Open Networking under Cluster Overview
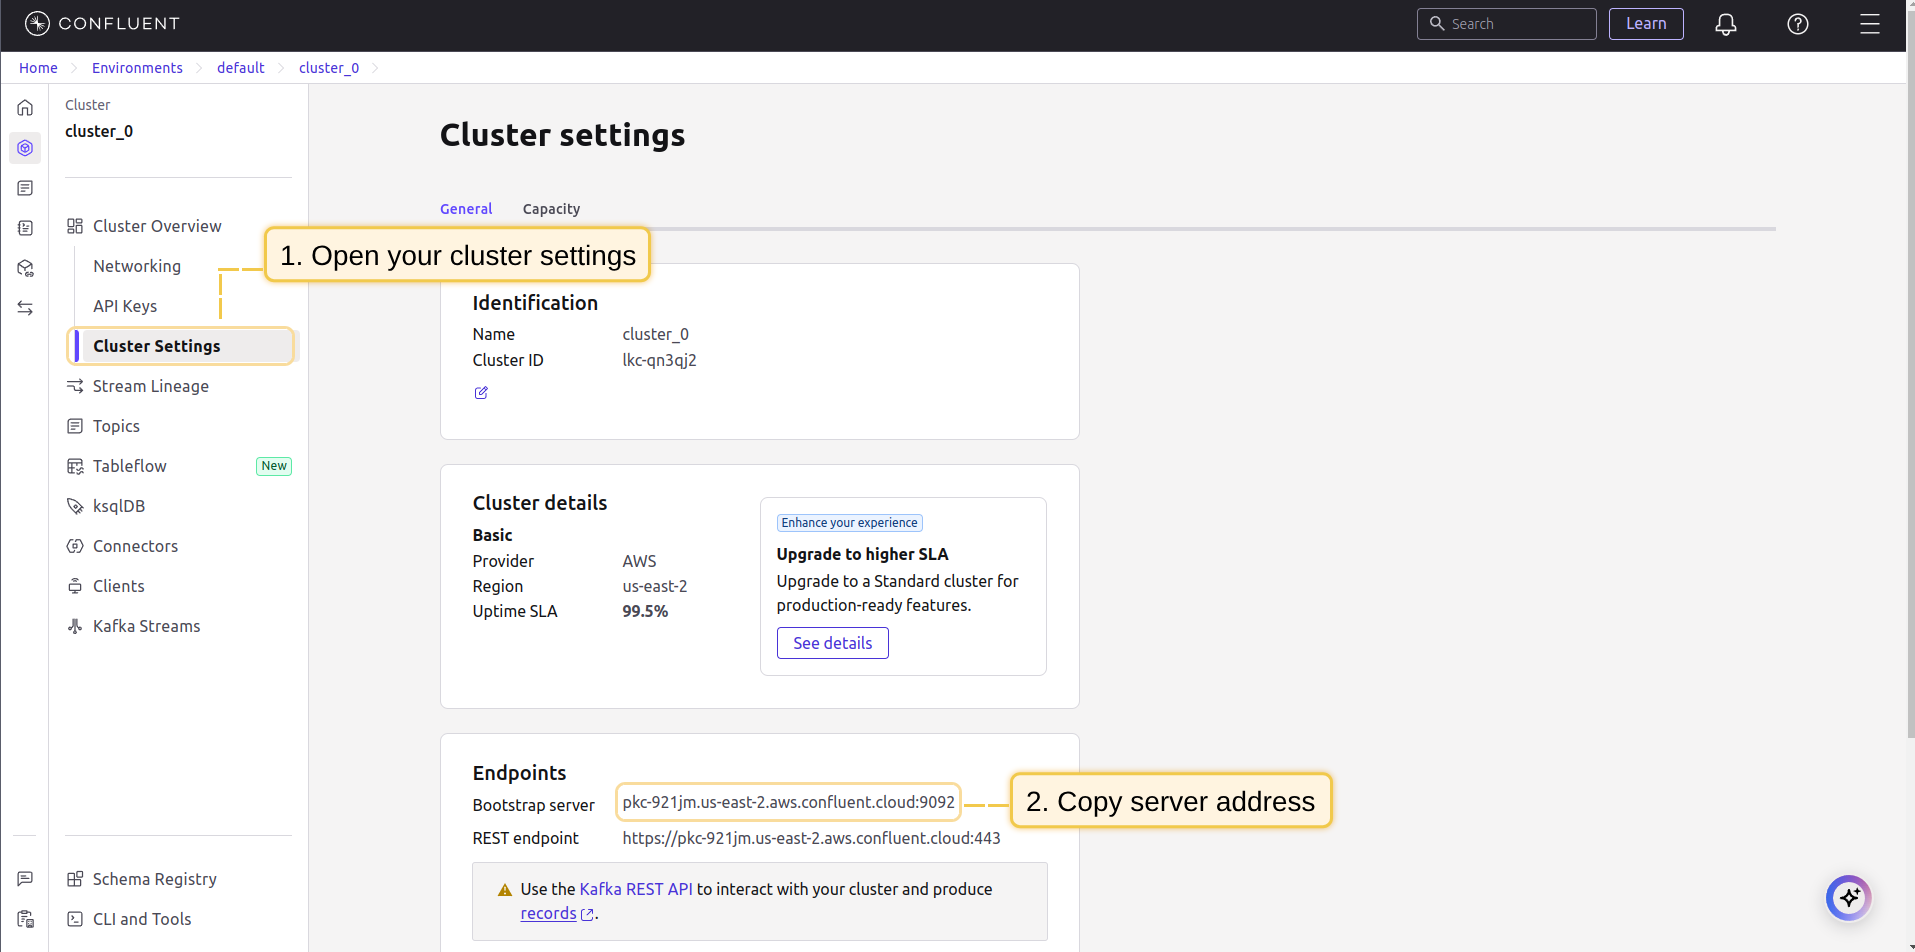 (x=137, y=266)
